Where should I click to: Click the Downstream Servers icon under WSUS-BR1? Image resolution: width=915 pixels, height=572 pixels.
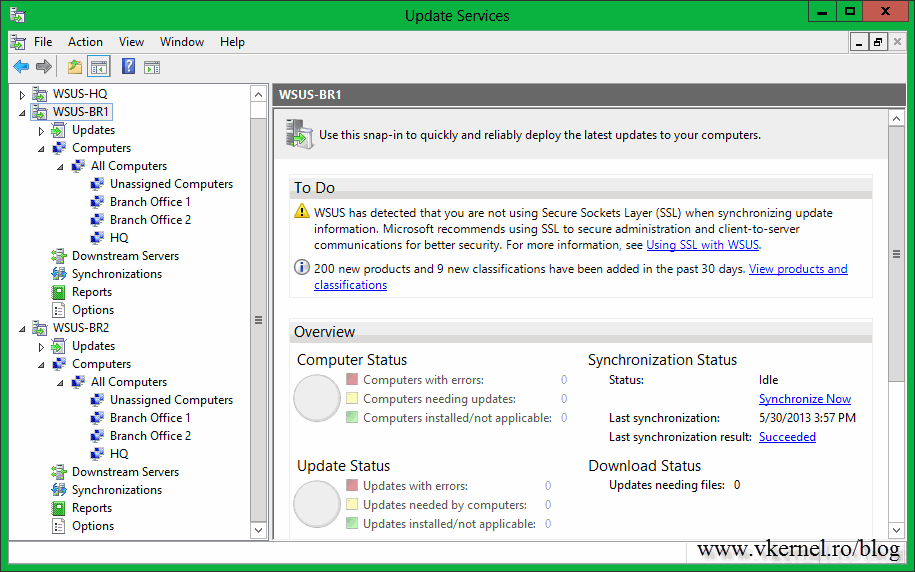tap(58, 256)
